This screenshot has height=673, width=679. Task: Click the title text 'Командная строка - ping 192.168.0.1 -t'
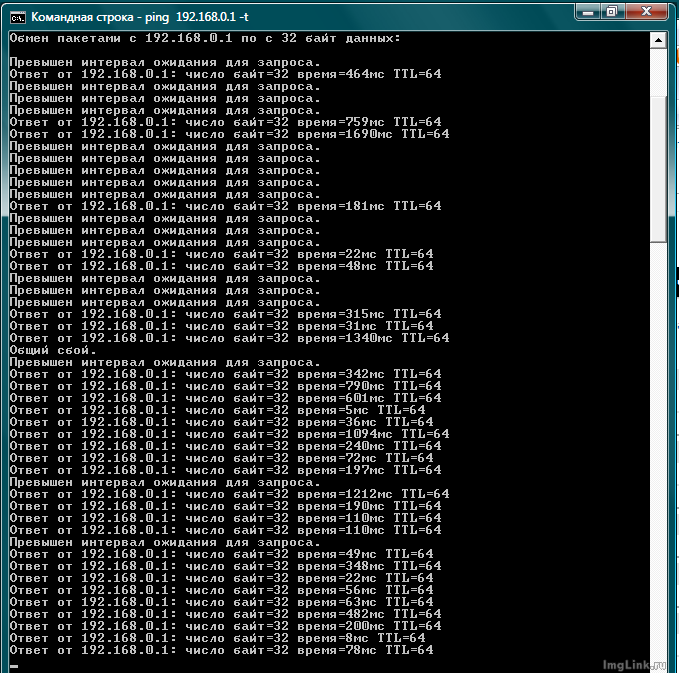(140, 17)
